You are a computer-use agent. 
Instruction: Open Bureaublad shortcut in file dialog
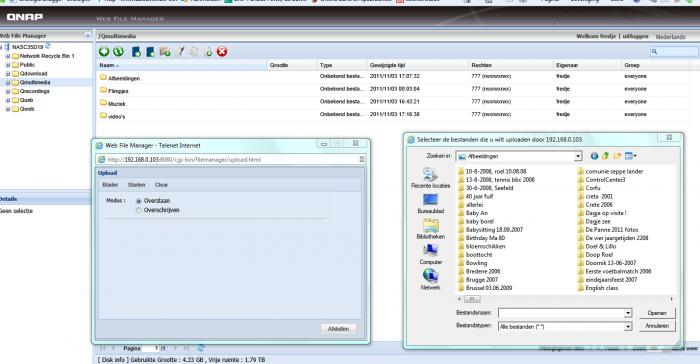(x=430, y=203)
